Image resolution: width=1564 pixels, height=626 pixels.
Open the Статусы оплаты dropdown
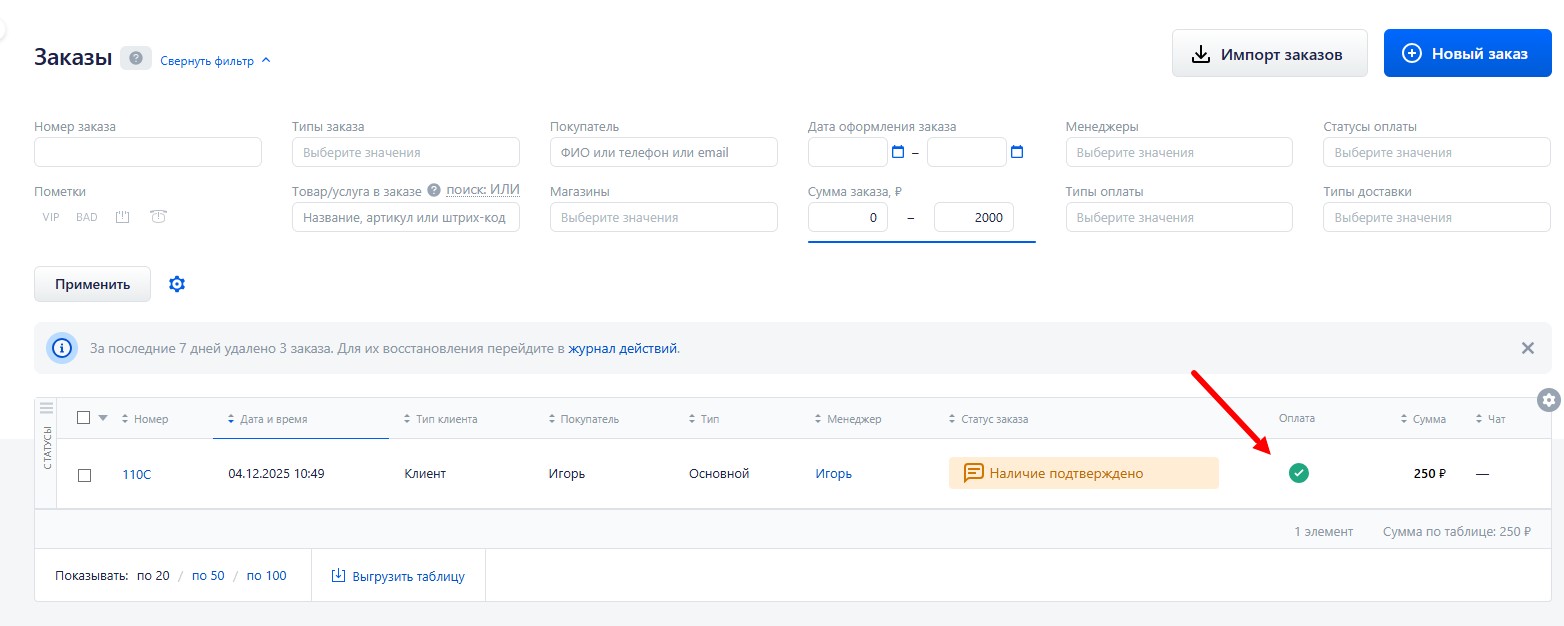[1437, 152]
